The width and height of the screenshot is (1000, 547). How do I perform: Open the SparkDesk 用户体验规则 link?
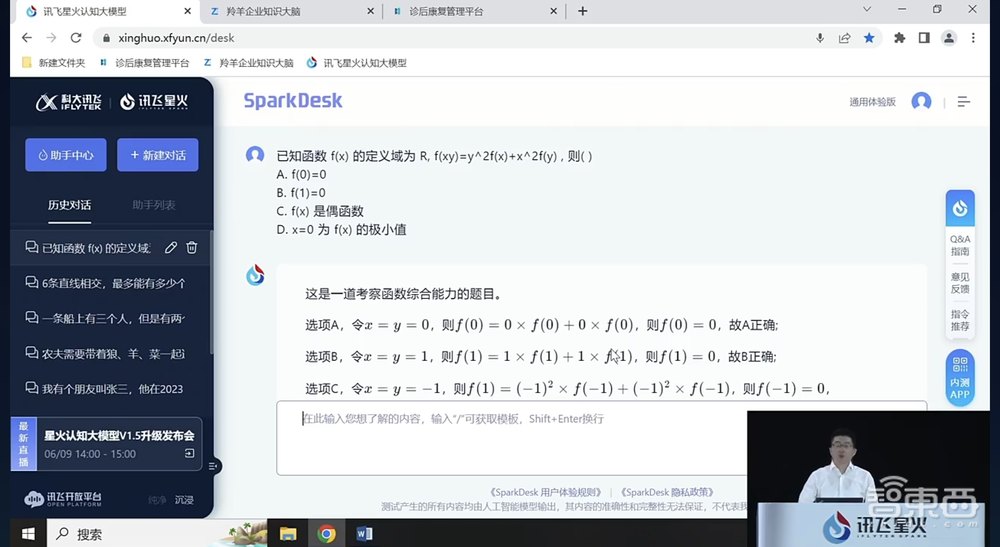pyautogui.click(x=546, y=492)
